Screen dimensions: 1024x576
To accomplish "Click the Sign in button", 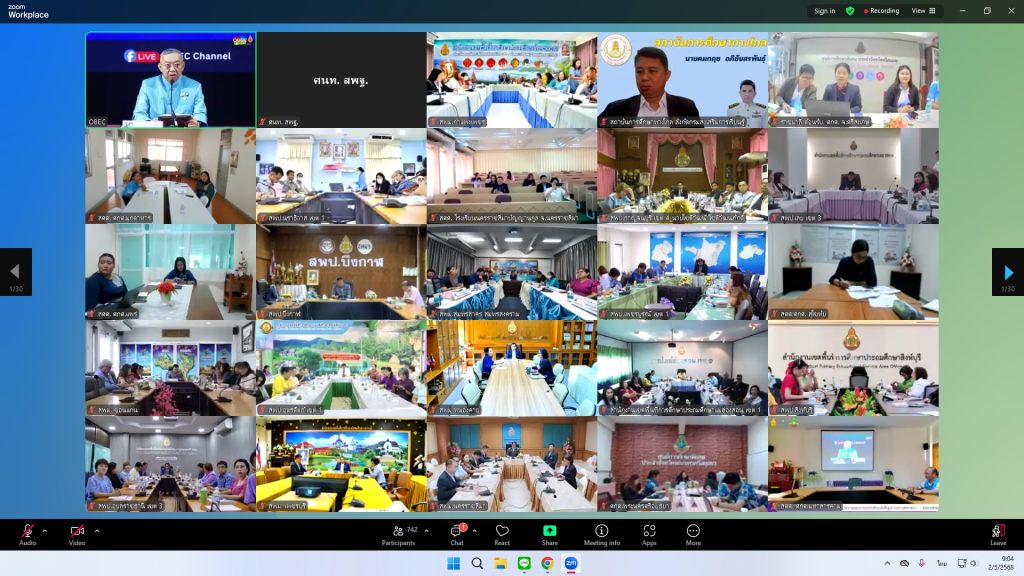I will (824, 10).
